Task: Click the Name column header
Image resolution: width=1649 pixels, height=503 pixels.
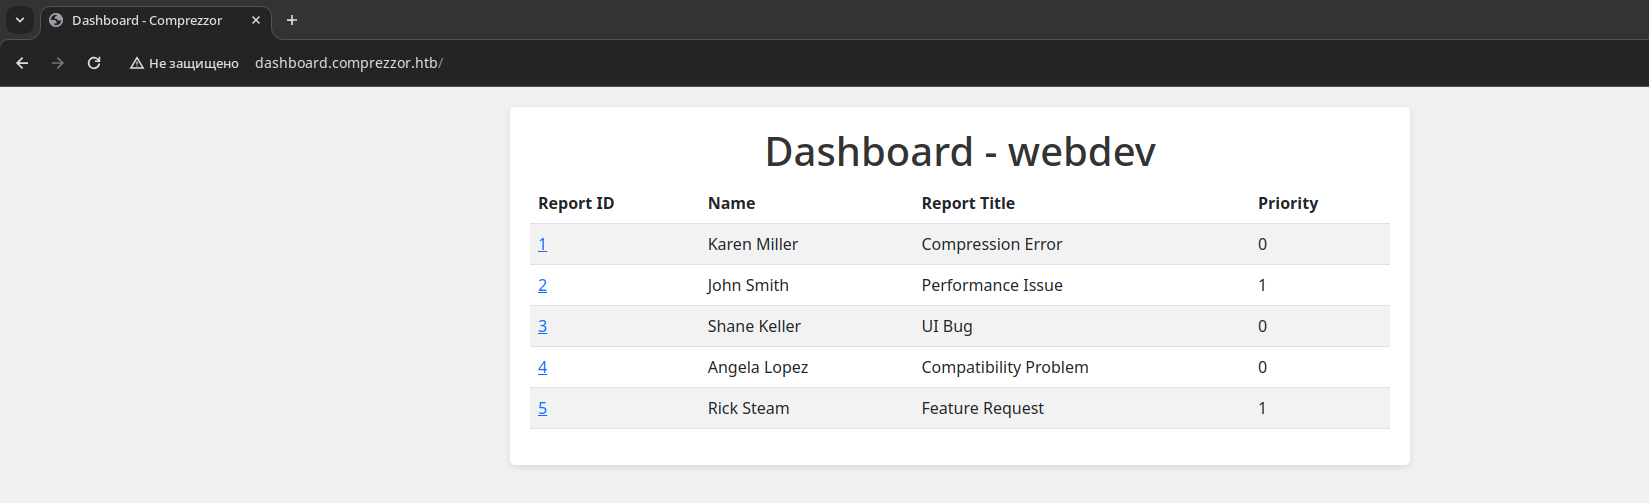Action: pyautogui.click(x=731, y=203)
